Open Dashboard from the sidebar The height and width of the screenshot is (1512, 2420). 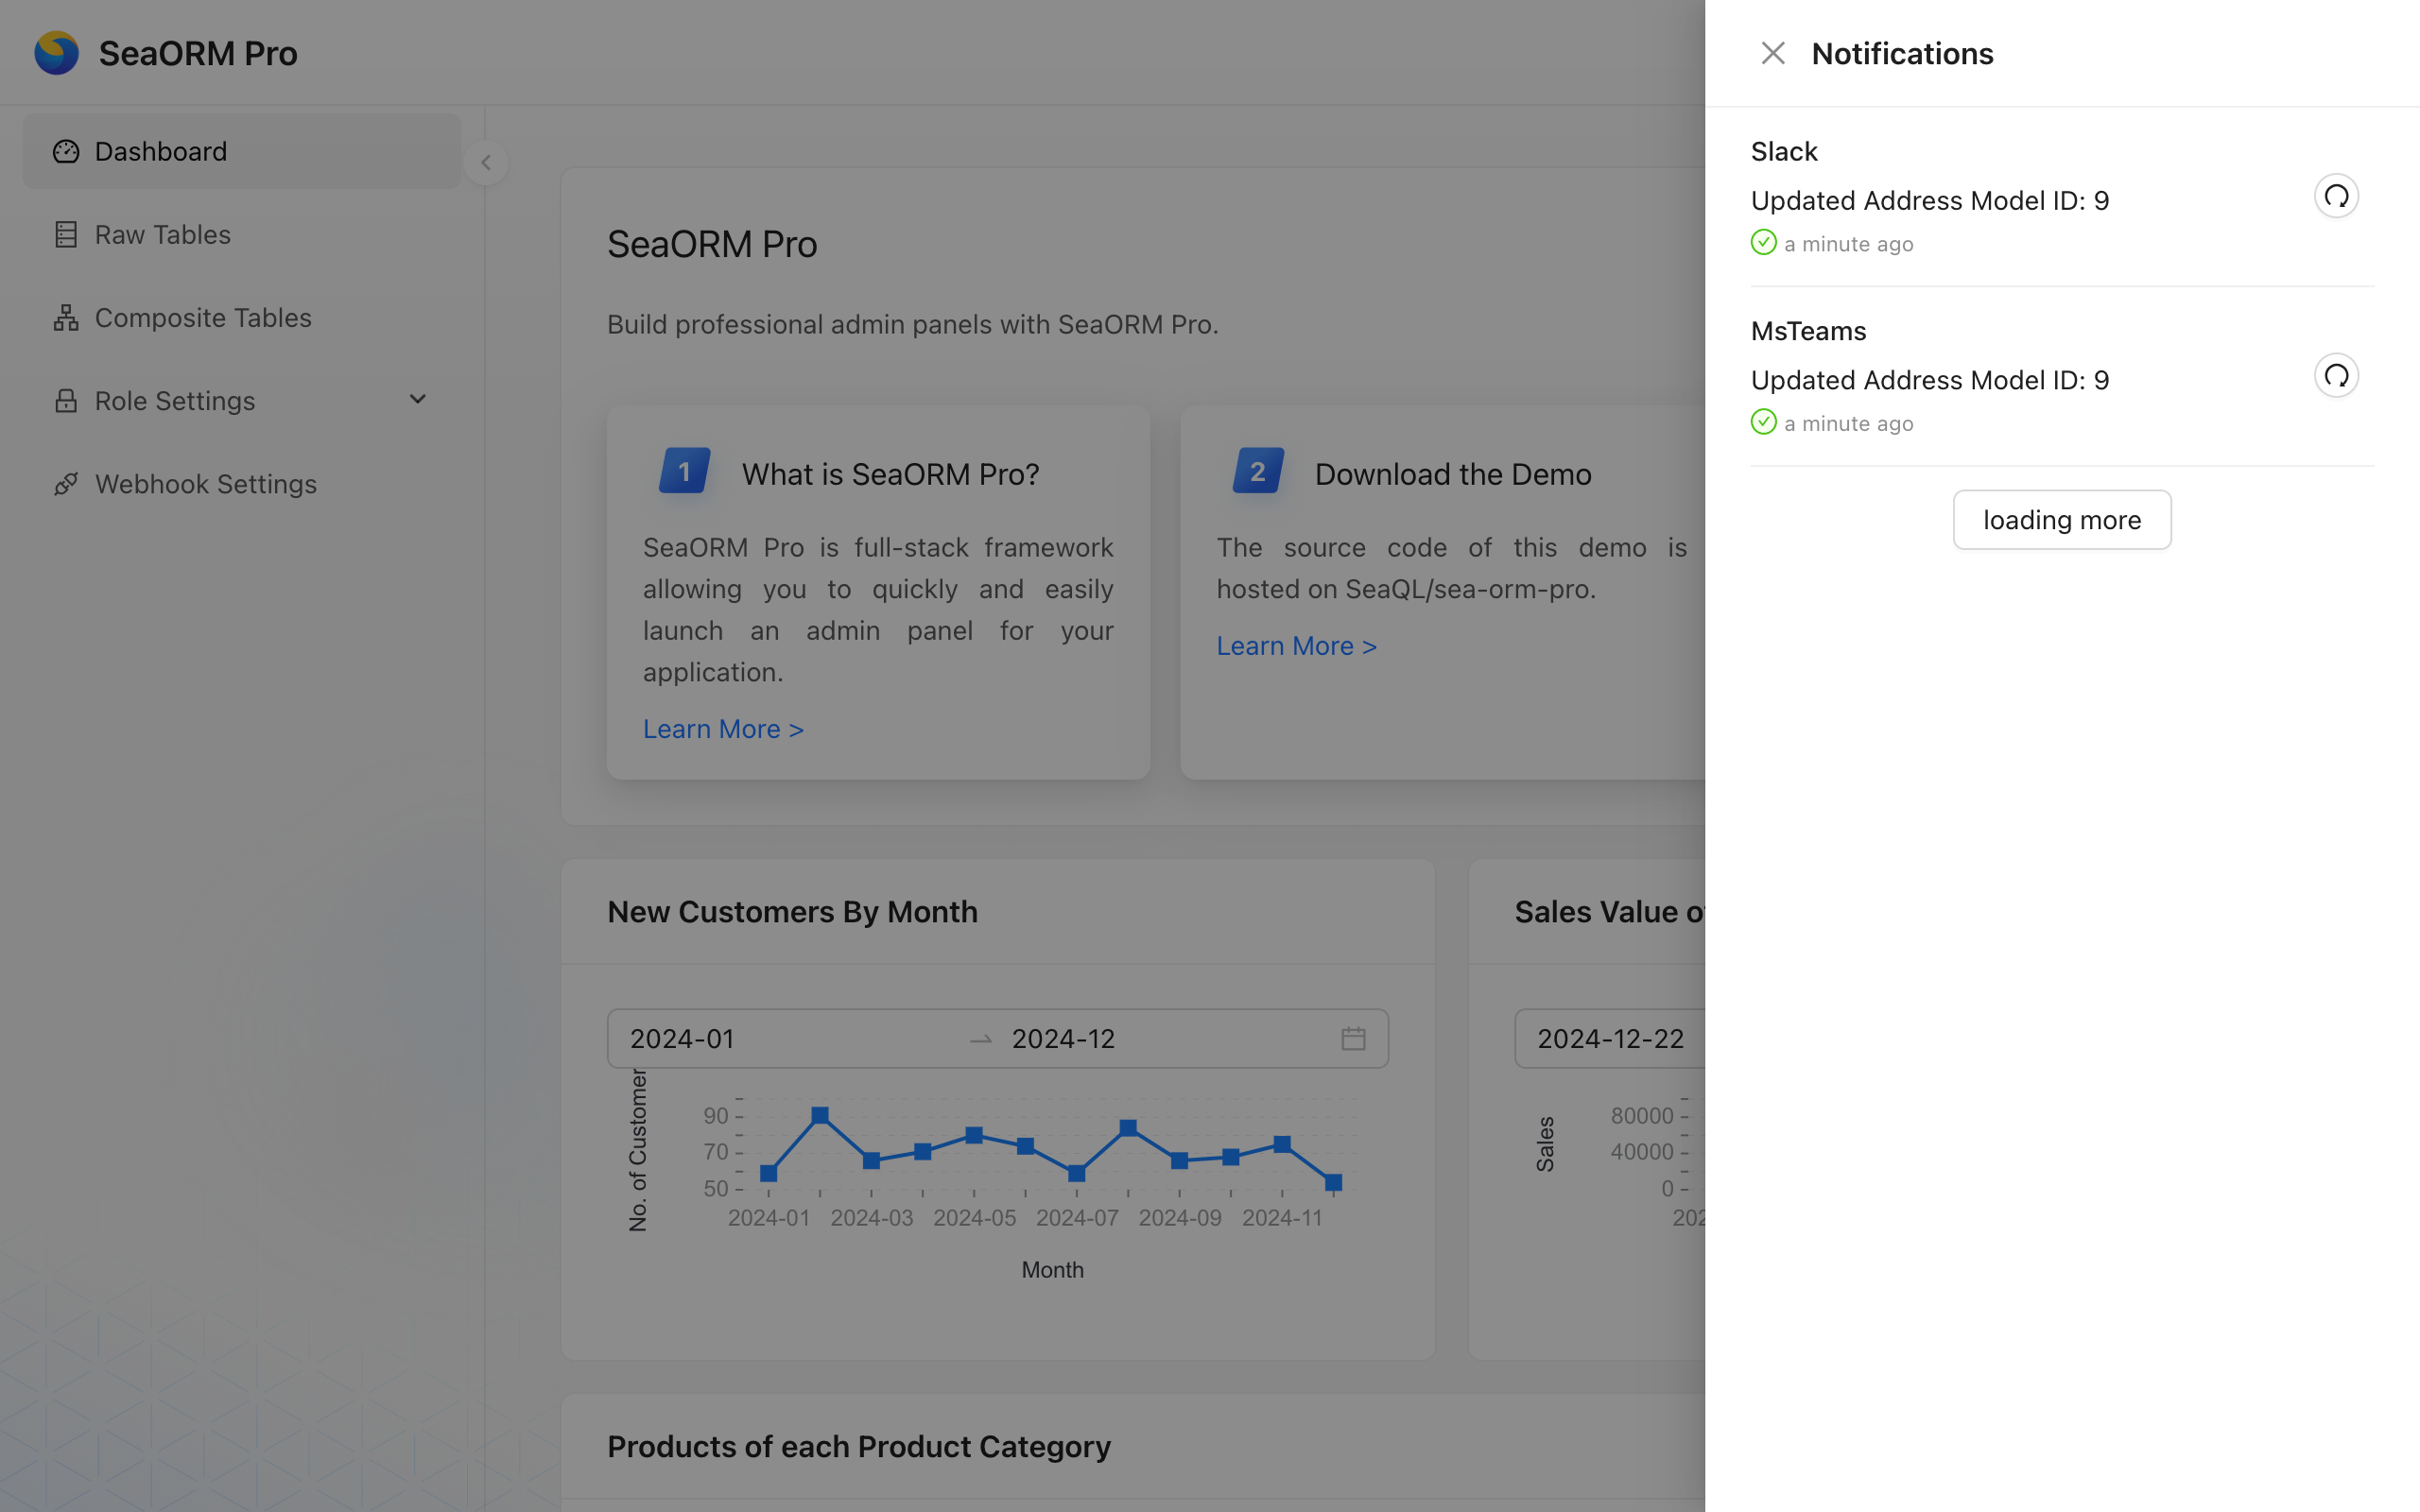pos(160,151)
